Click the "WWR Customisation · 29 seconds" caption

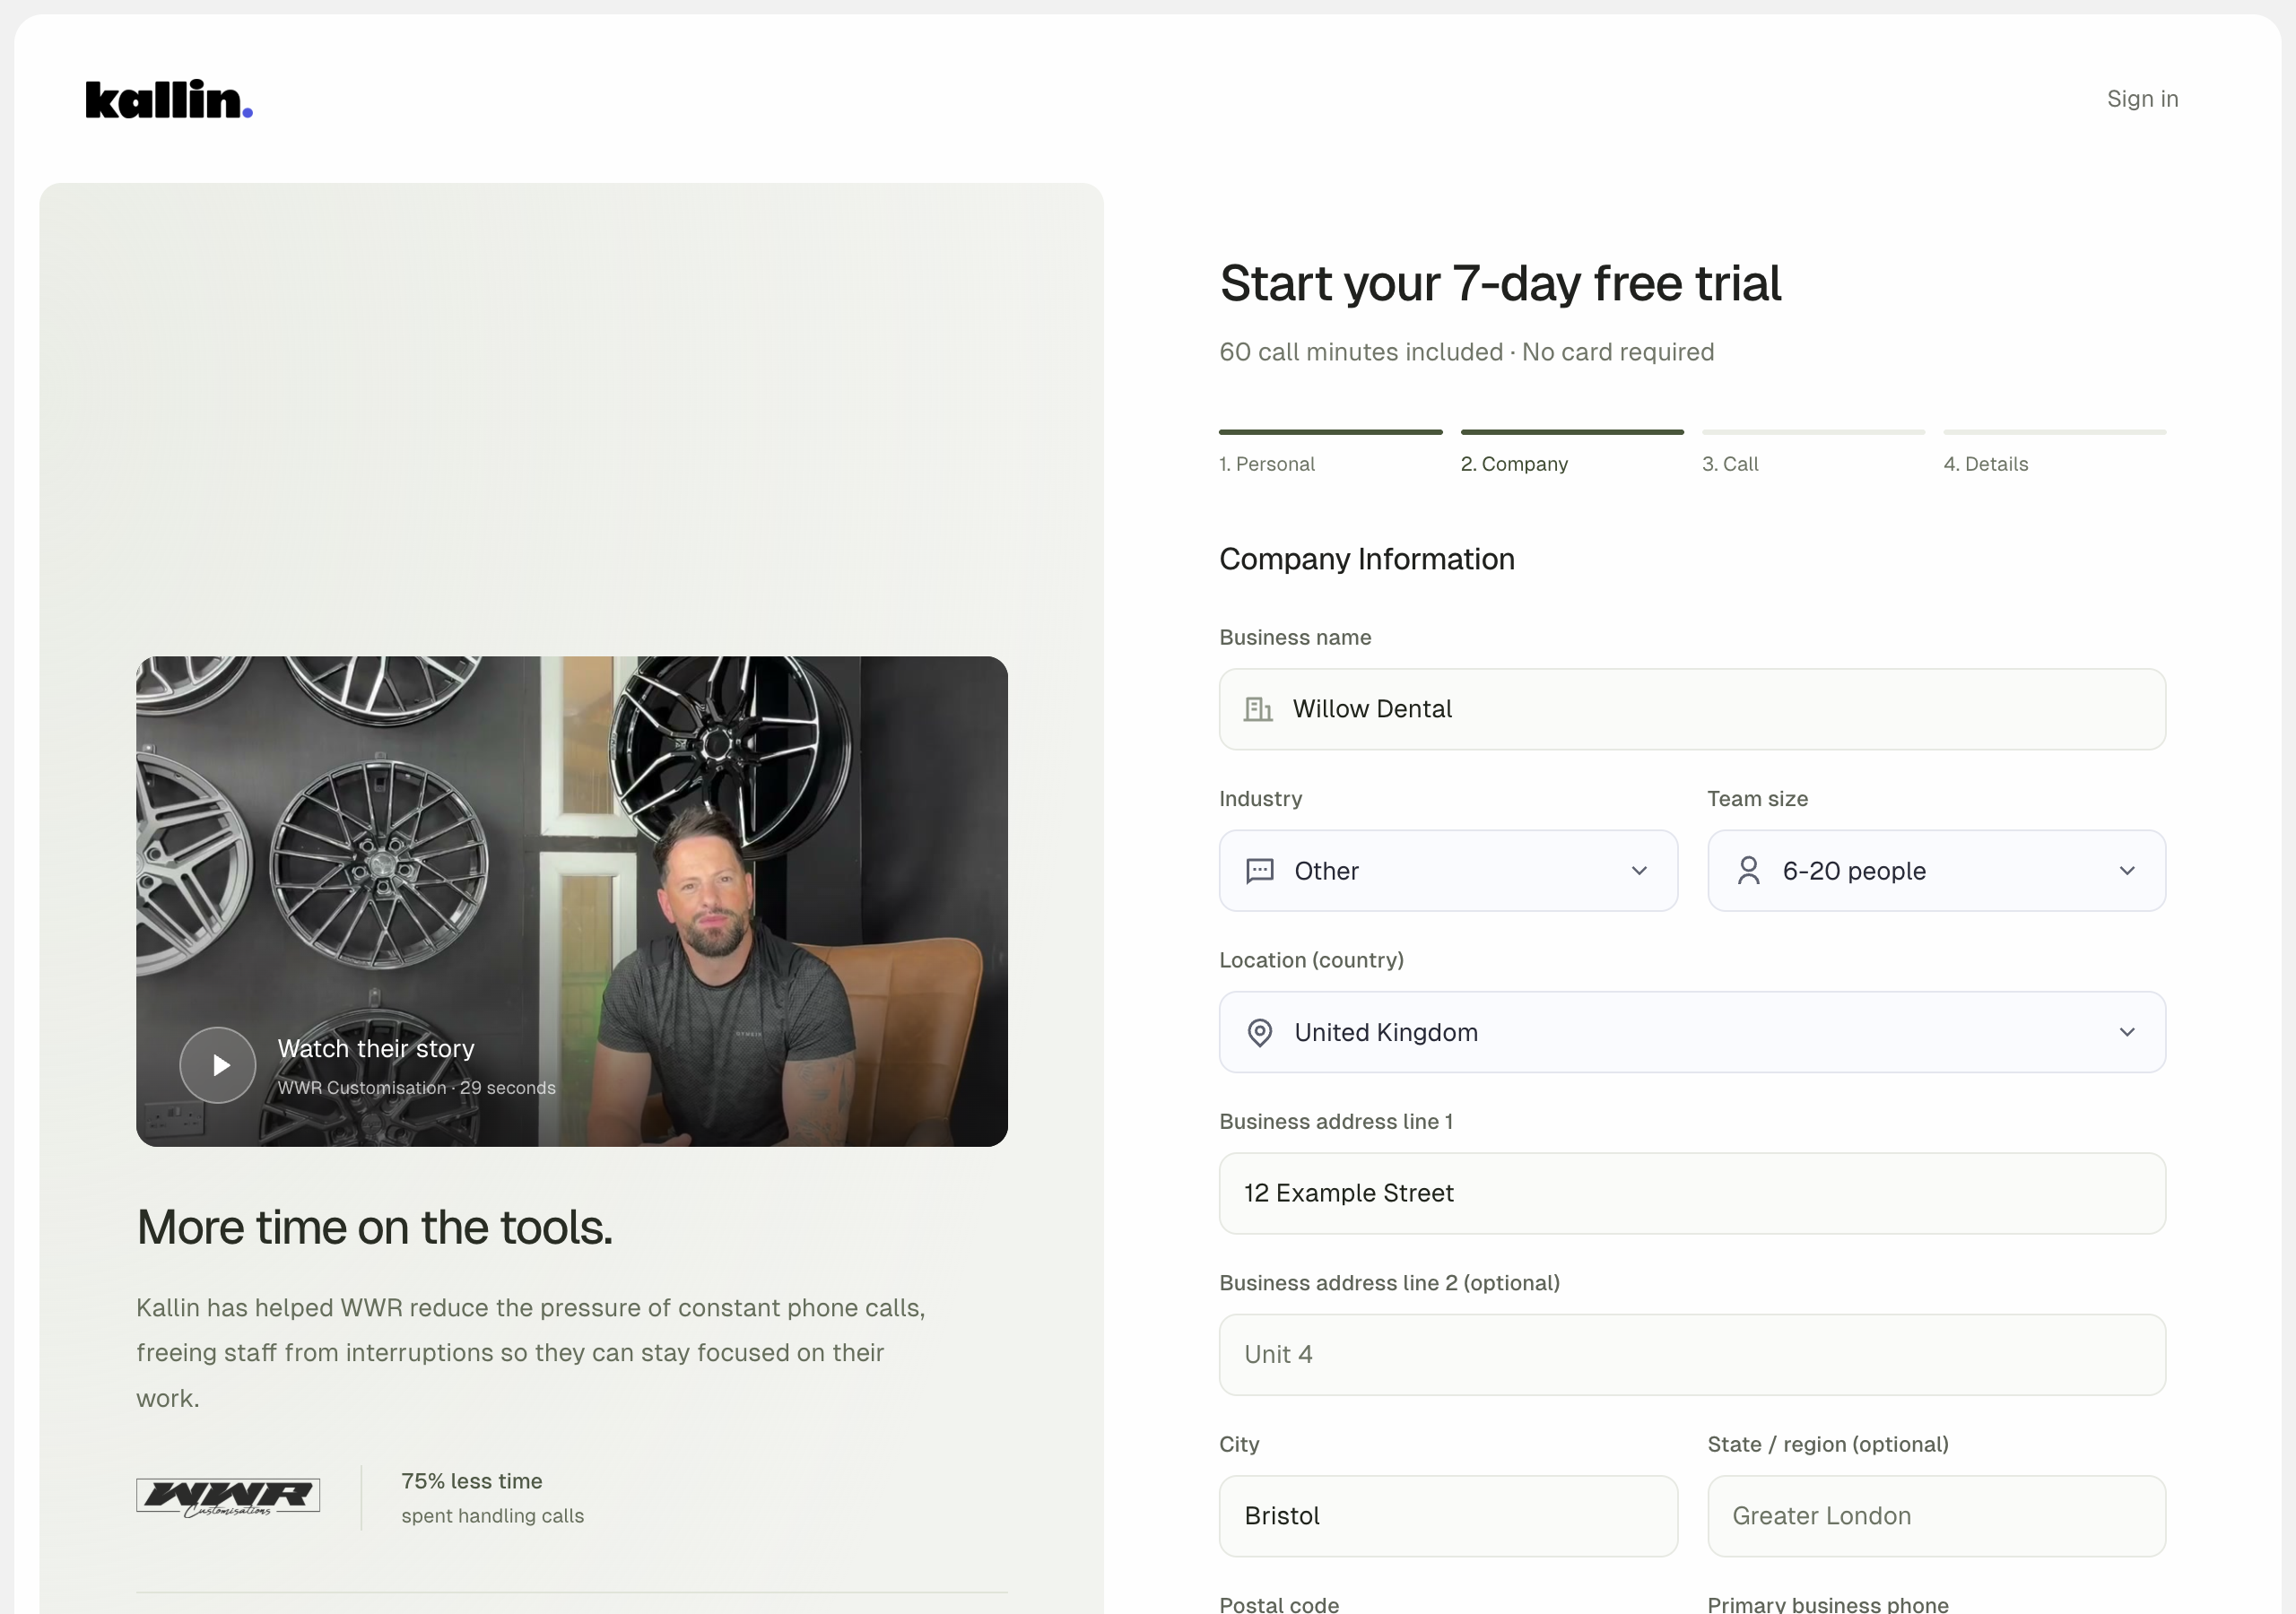[416, 1088]
